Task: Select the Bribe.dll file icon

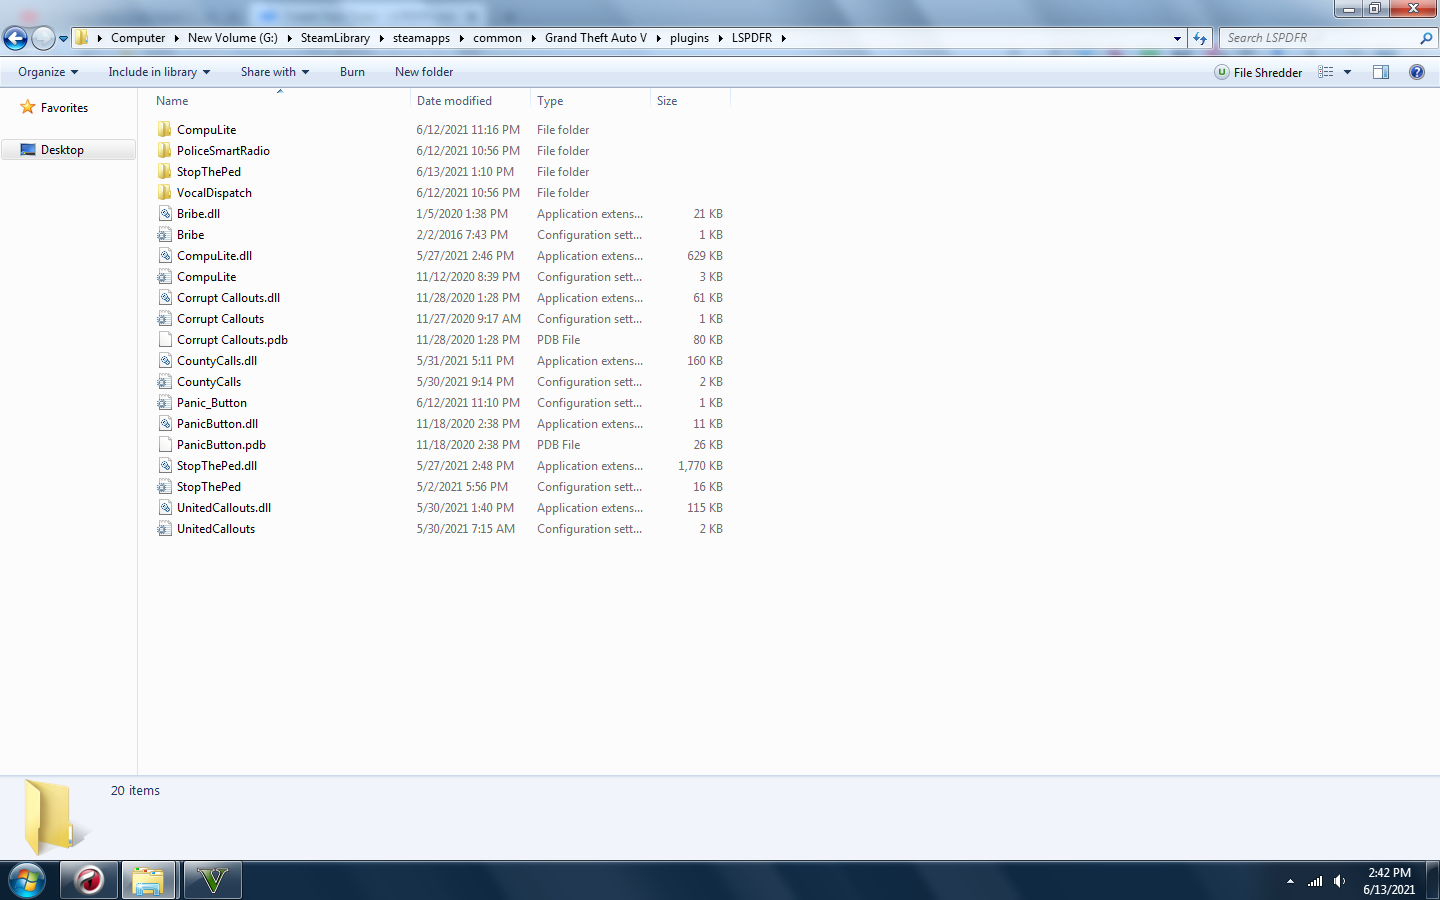Action: pos(165,214)
